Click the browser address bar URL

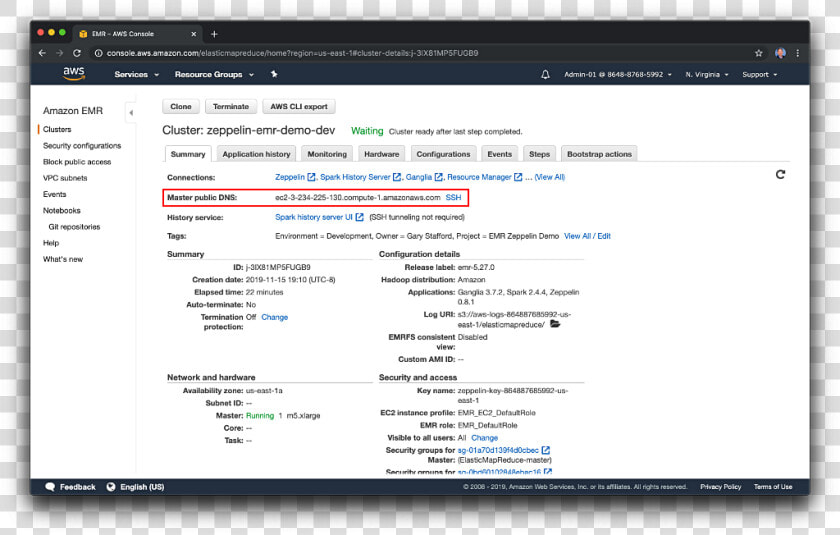[292, 53]
